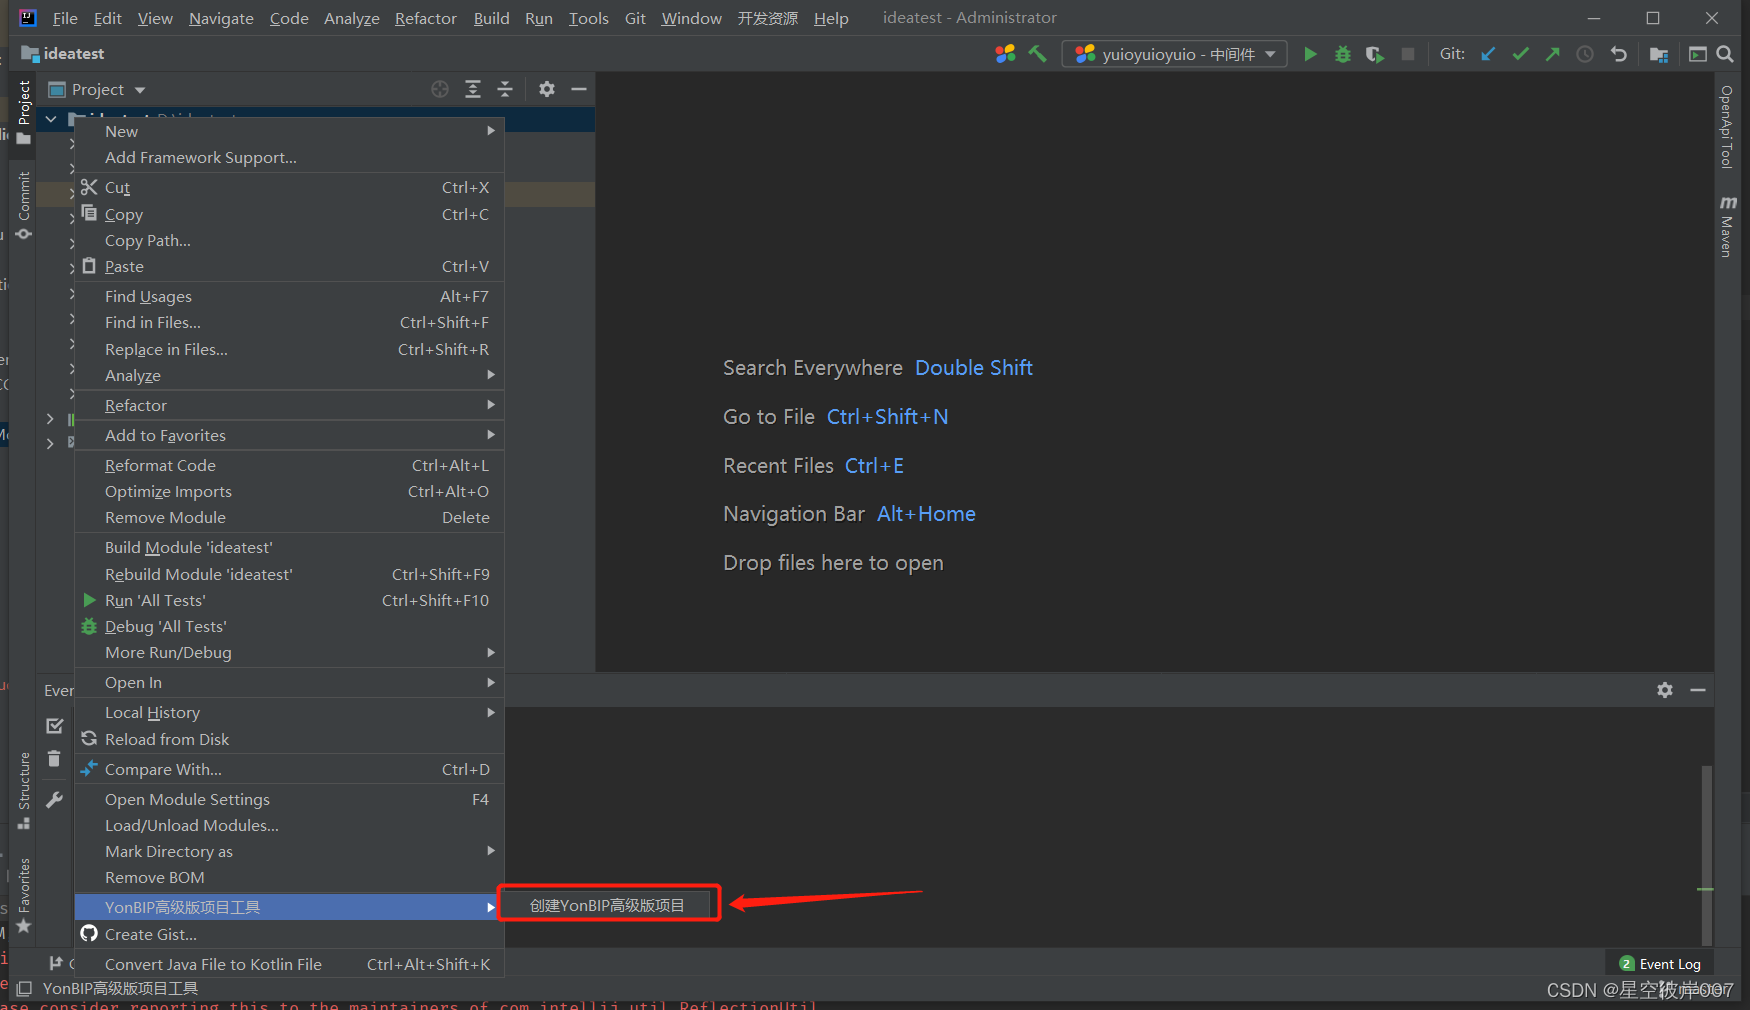This screenshot has height=1010, width=1750.
Task: Open the OpenApi Tool side tab
Action: pyautogui.click(x=1727, y=127)
